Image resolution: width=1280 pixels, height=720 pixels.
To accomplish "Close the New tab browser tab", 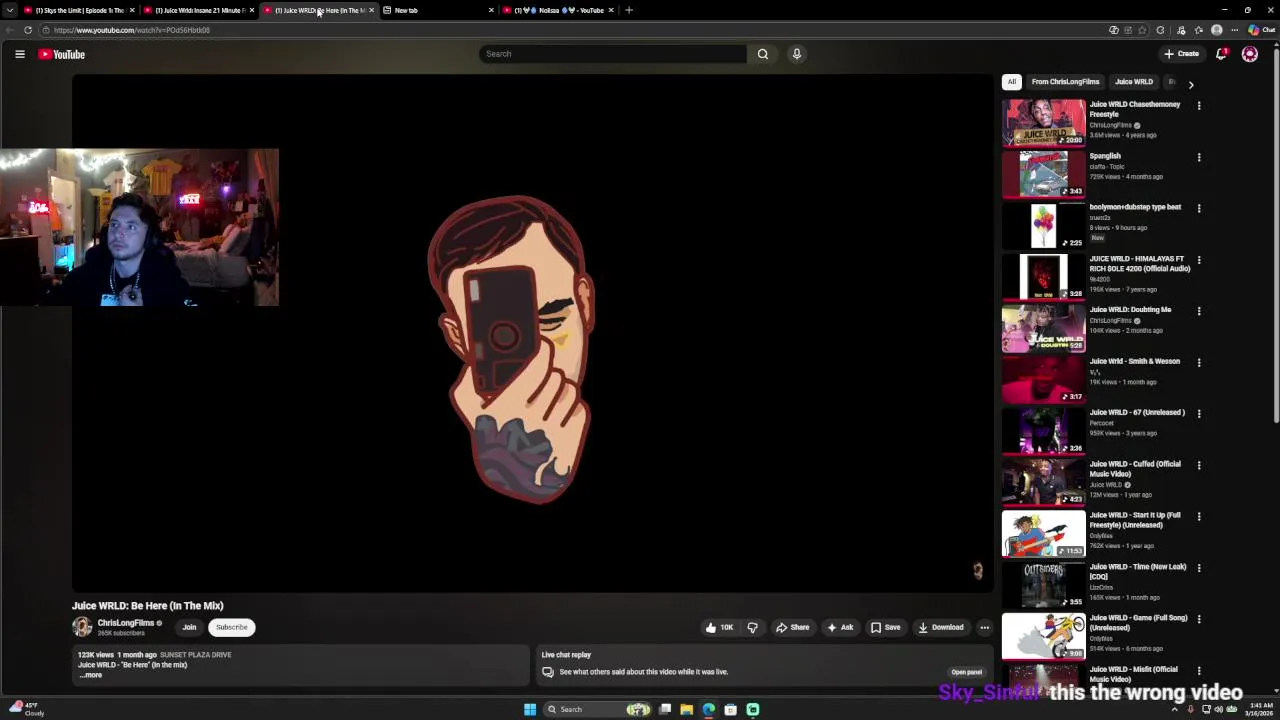I will pos(491,10).
